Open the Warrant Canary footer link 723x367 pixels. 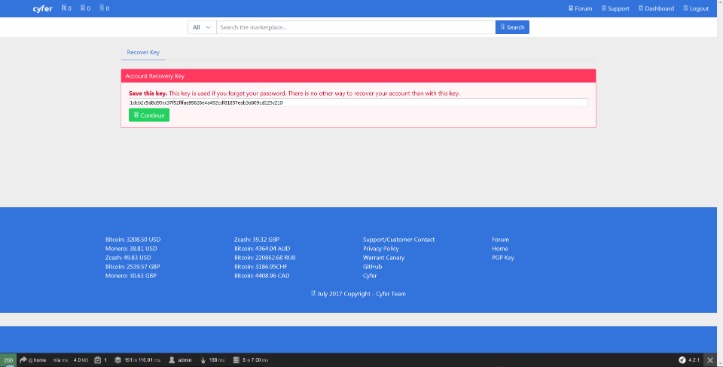(x=383, y=258)
